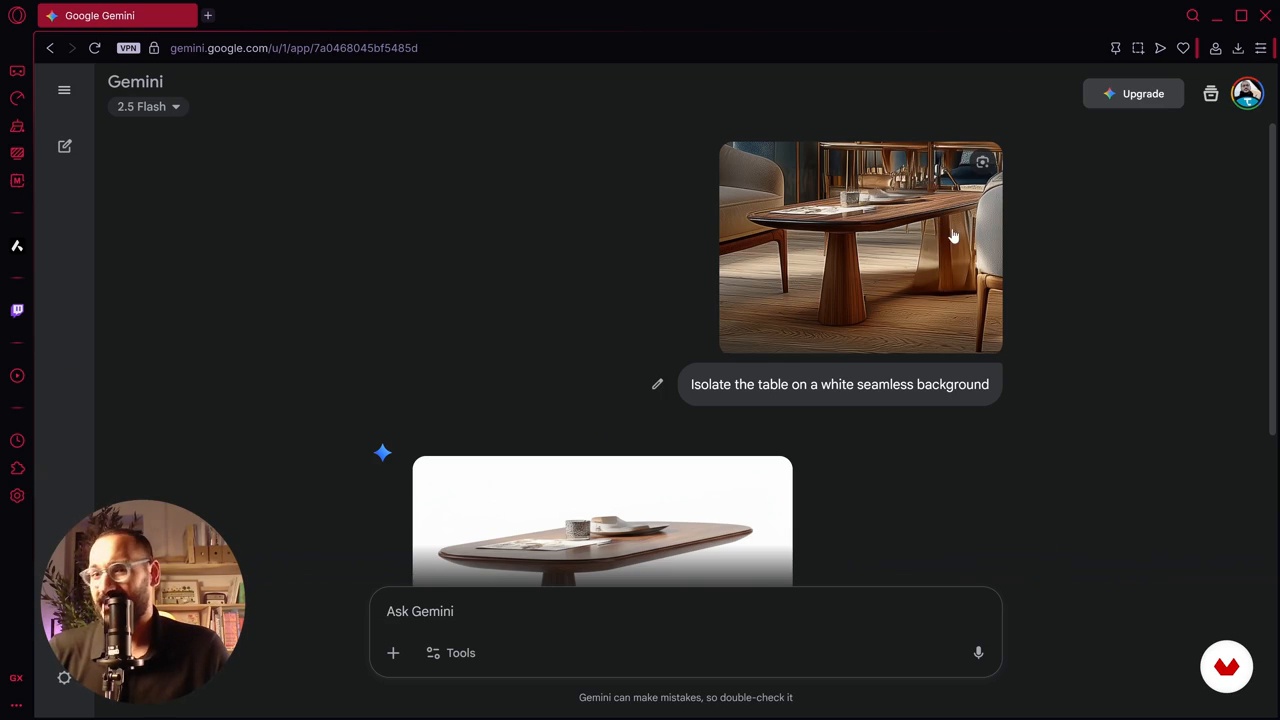Click the red floating round button

click(x=1227, y=667)
